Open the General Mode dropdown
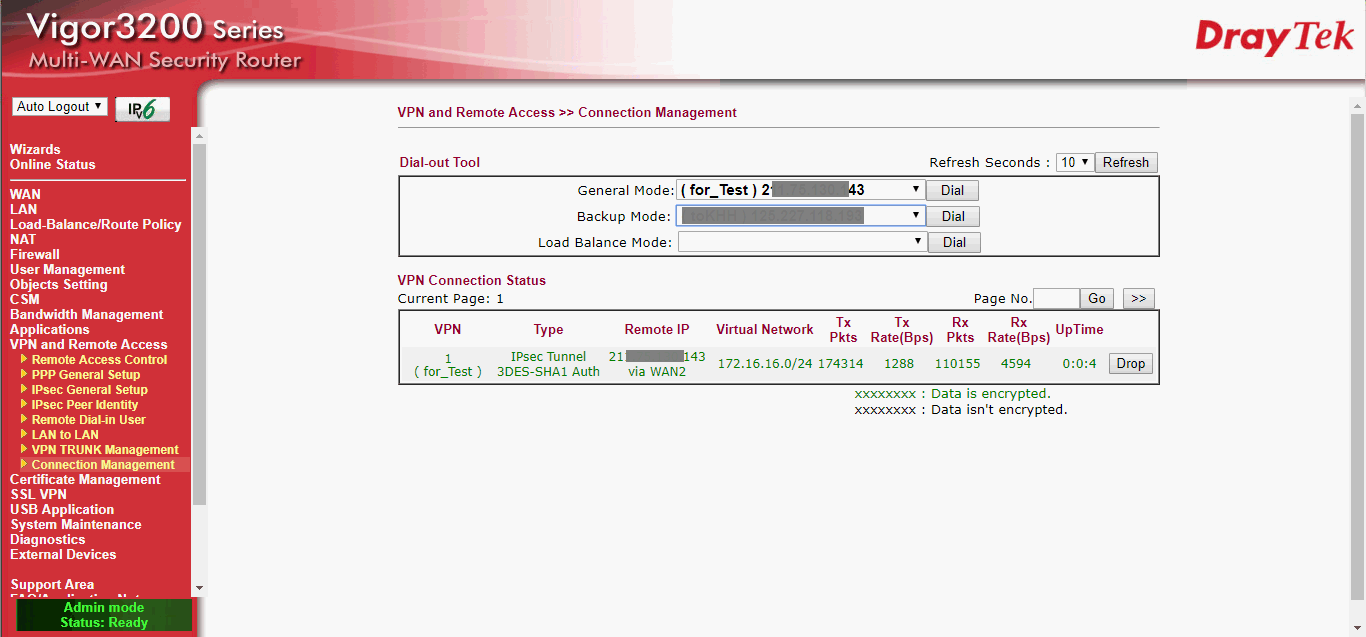 click(x=801, y=190)
